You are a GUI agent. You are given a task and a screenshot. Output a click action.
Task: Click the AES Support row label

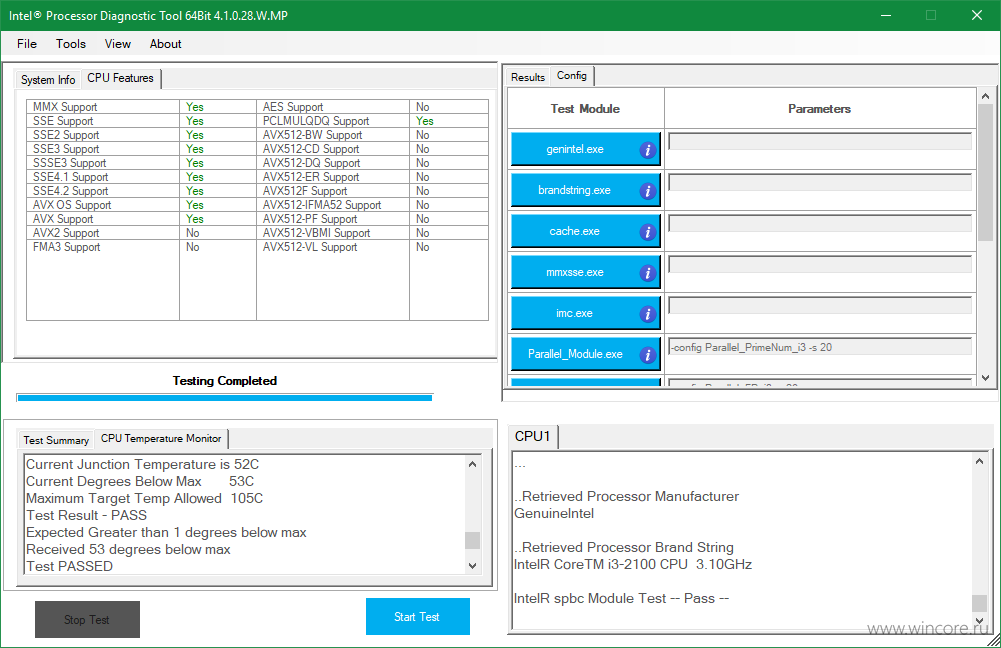[293, 107]
